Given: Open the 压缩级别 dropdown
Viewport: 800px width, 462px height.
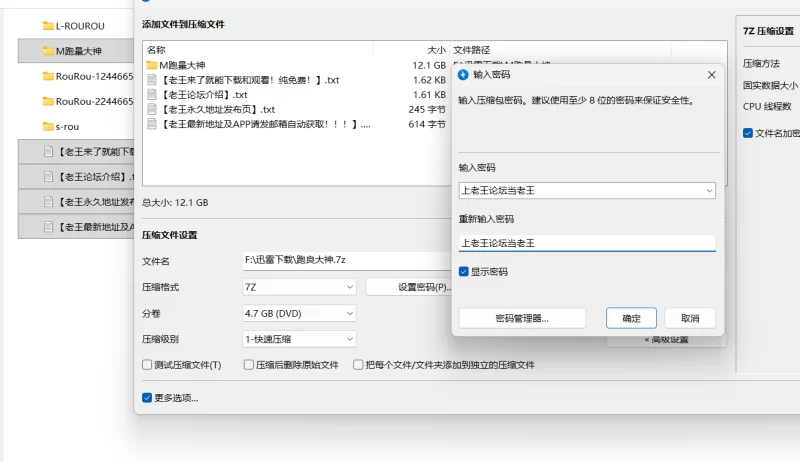Looking at the screenshot, I should (x=299, y=339).
